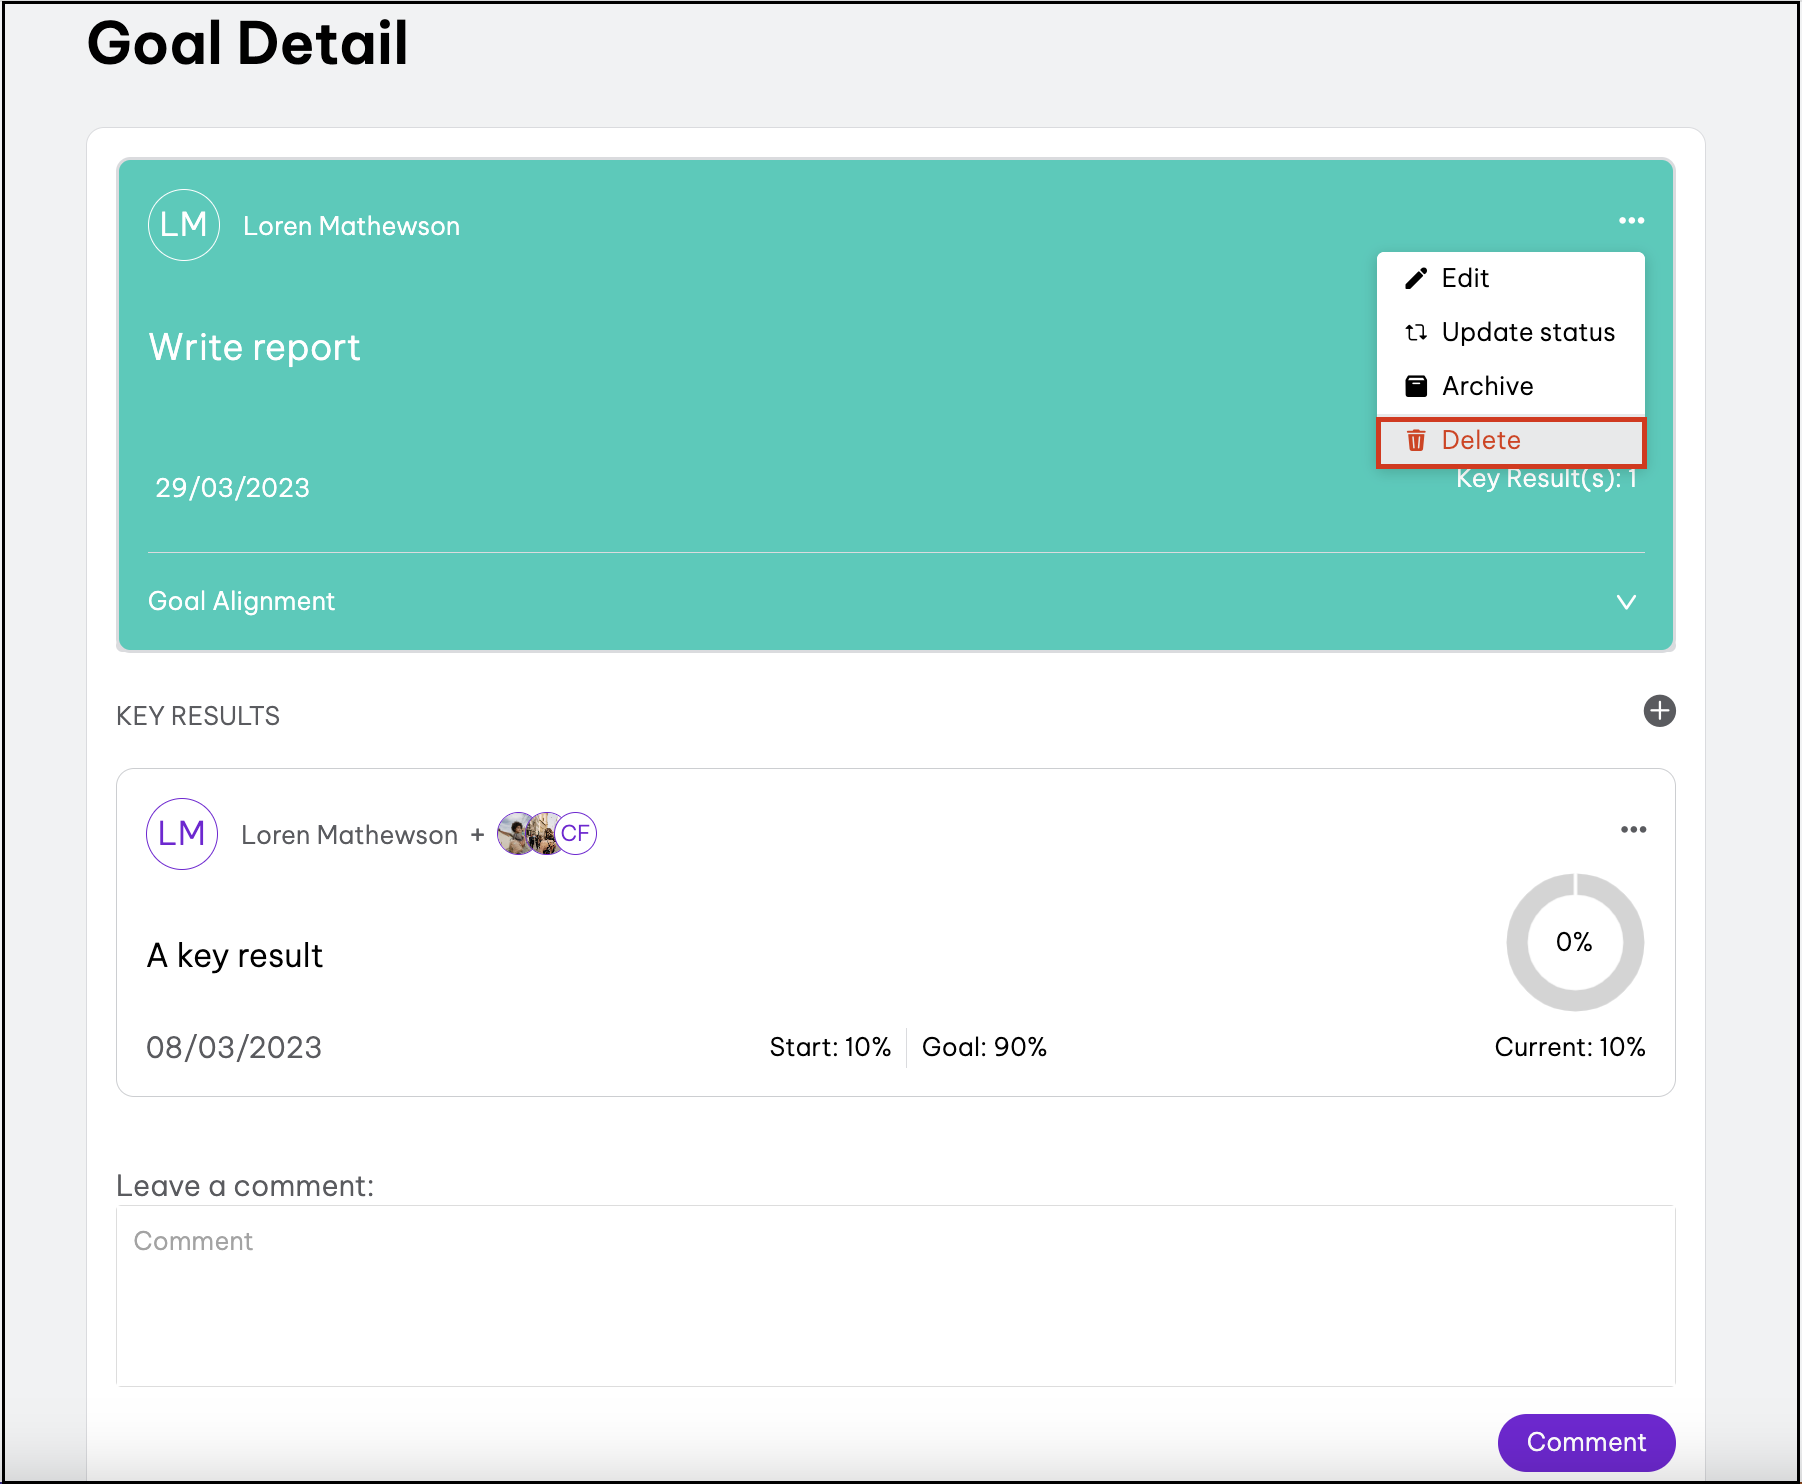Click the LM avatar in the goal header
This screenshot has height=1484, width=1802.
tap(184, 225)
